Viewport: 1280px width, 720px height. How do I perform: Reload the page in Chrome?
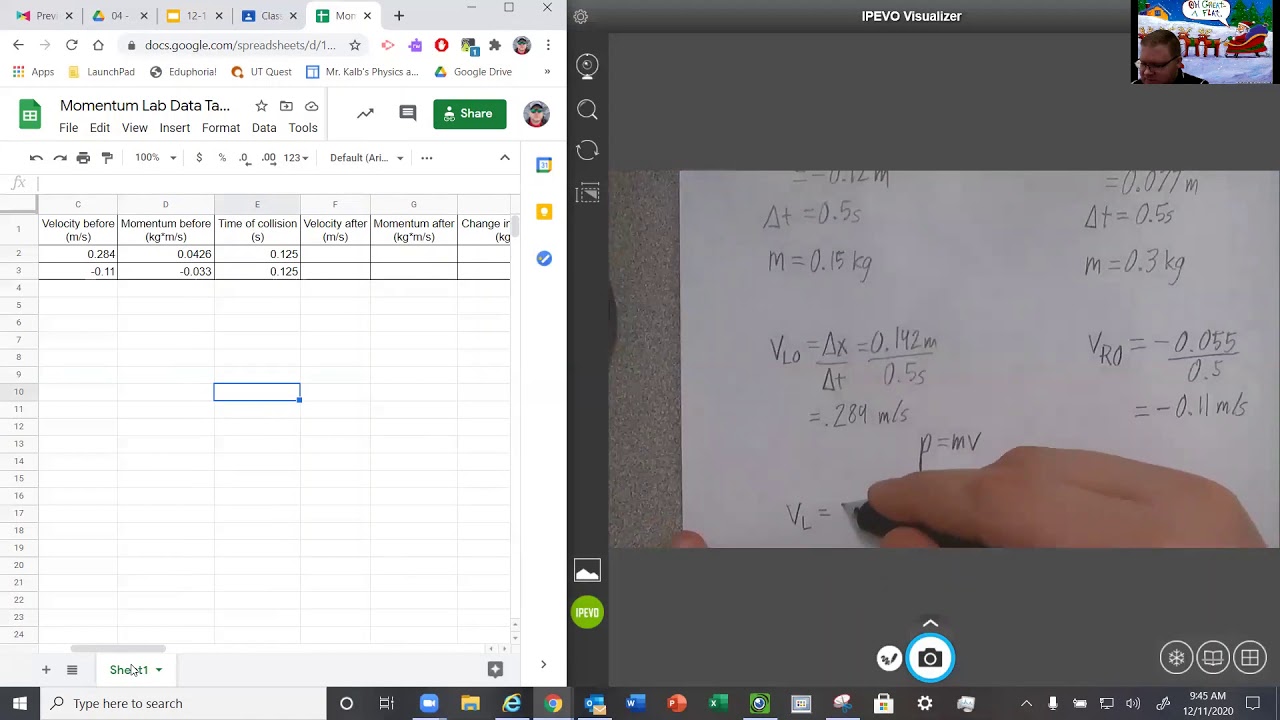point(72,45)
